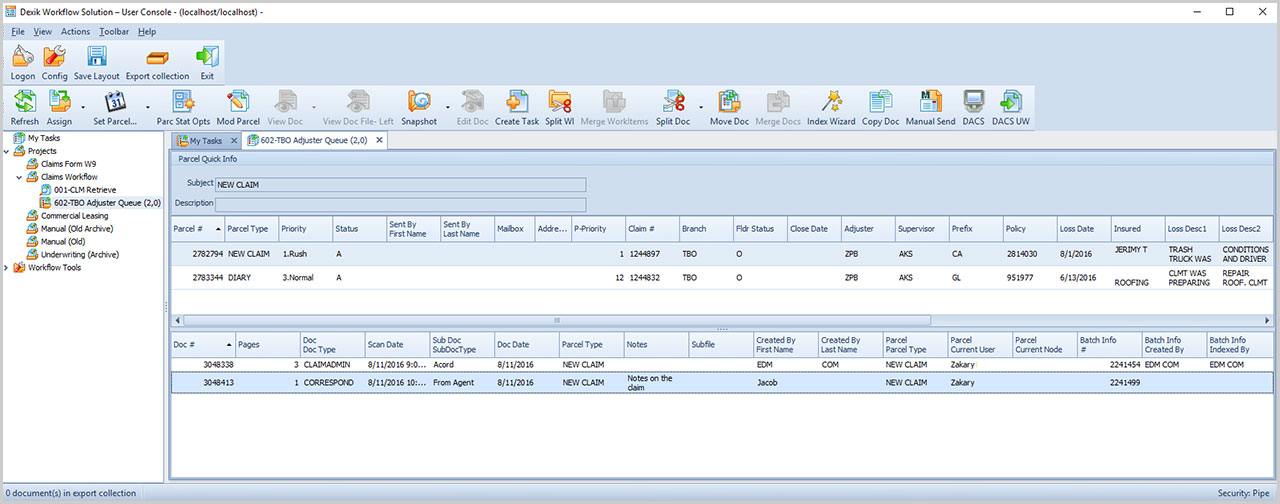
Task: Click the Export collection icon
Action: 157,57
